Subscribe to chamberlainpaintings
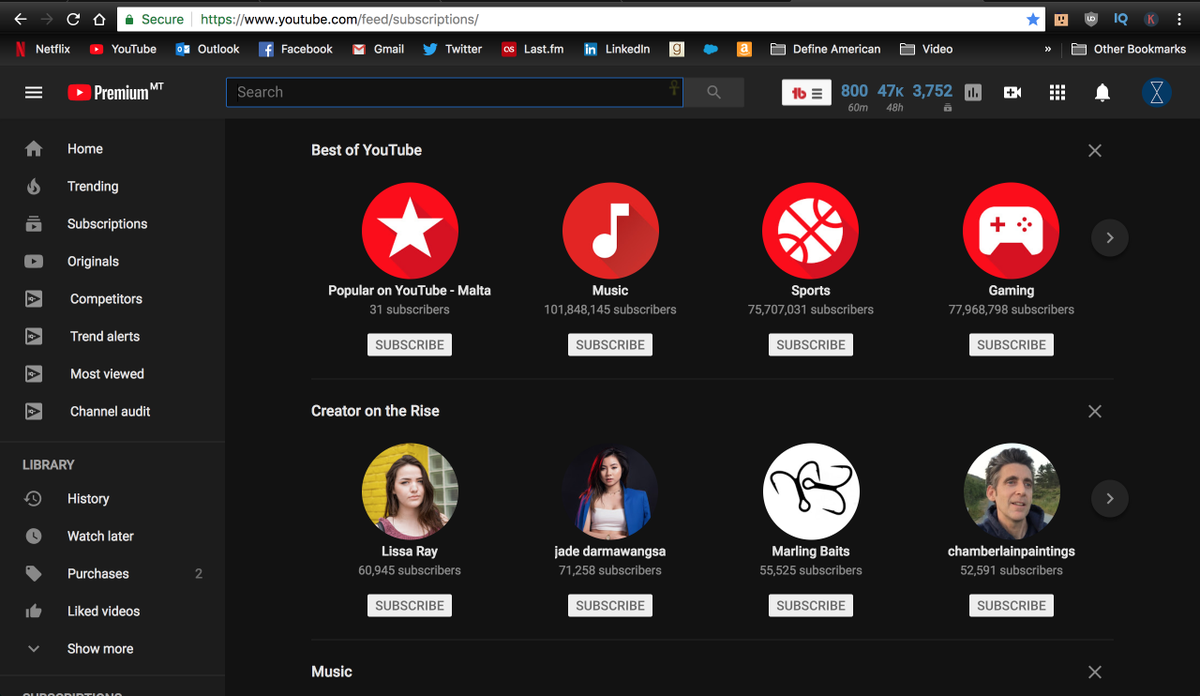The height and width of the screenshot is (696, 1200). click(1011, 606)
